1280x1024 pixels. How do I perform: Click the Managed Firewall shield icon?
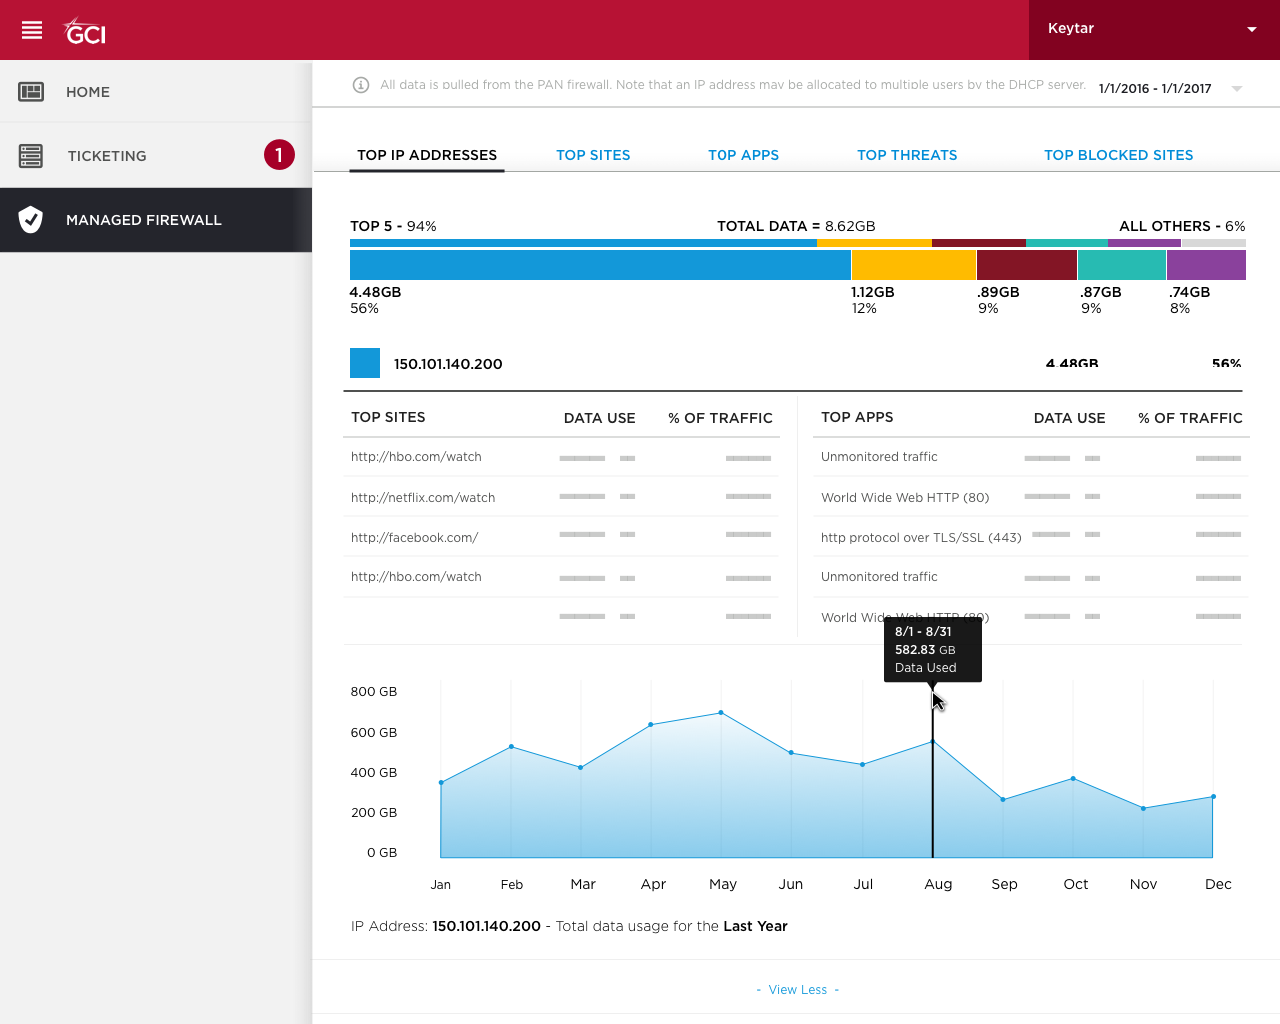31,219
